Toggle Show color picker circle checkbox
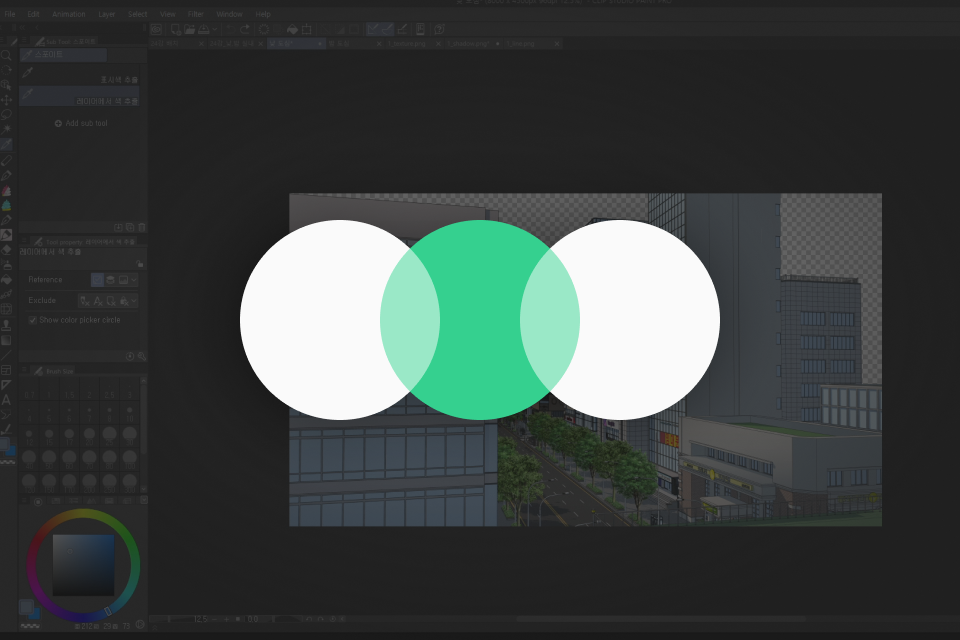 click(x=32, y=320)
